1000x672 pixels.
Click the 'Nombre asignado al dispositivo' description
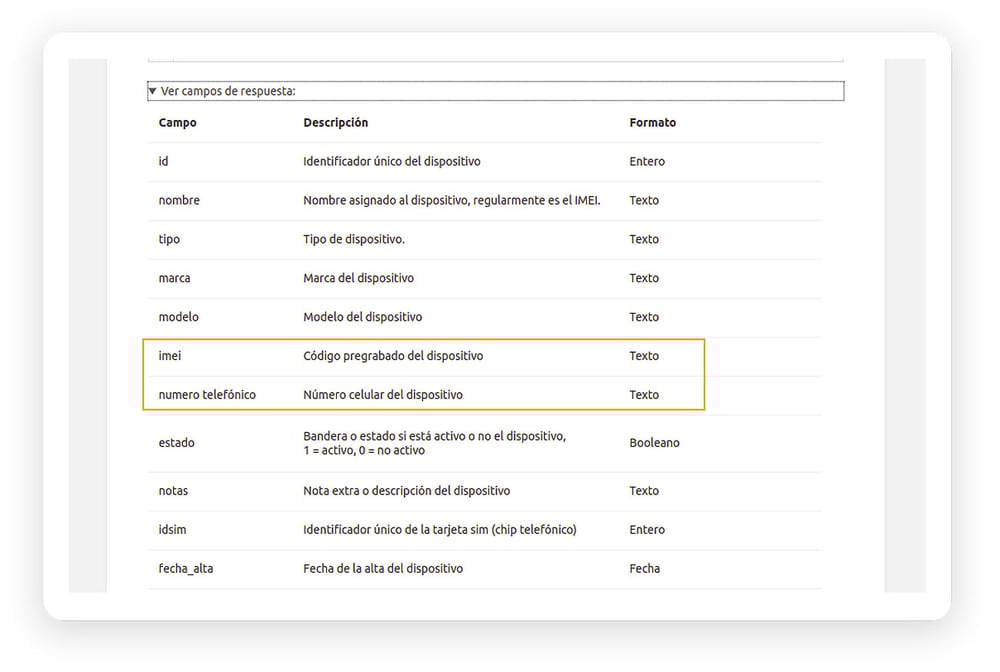pos(452,200)
